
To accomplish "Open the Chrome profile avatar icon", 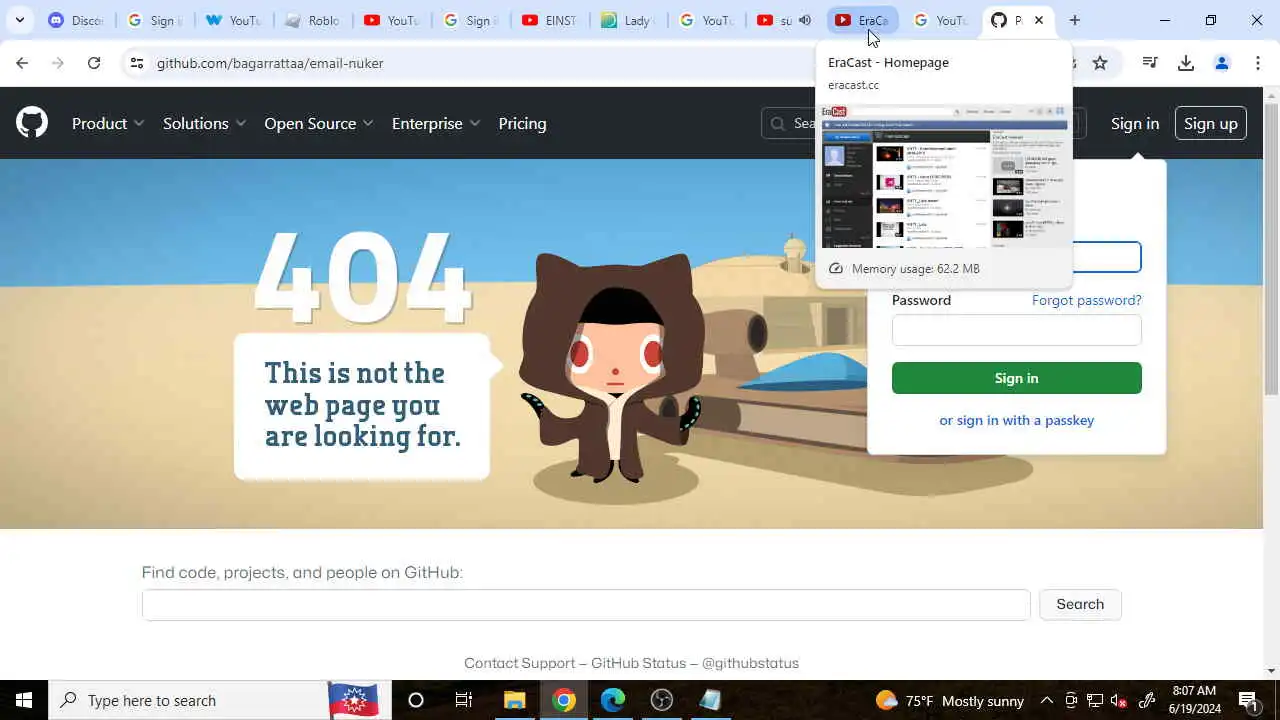I will (x=1222, y=63).
